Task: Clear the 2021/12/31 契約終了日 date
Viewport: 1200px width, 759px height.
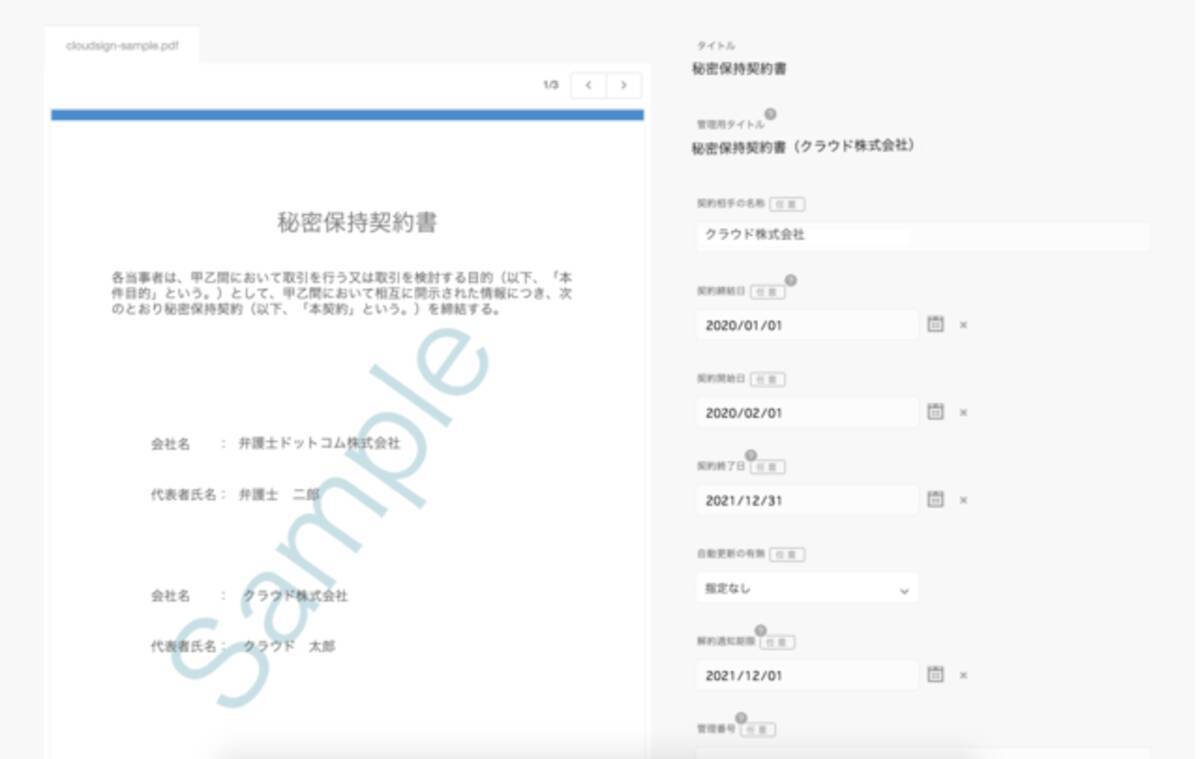Action: coord(963,500)
